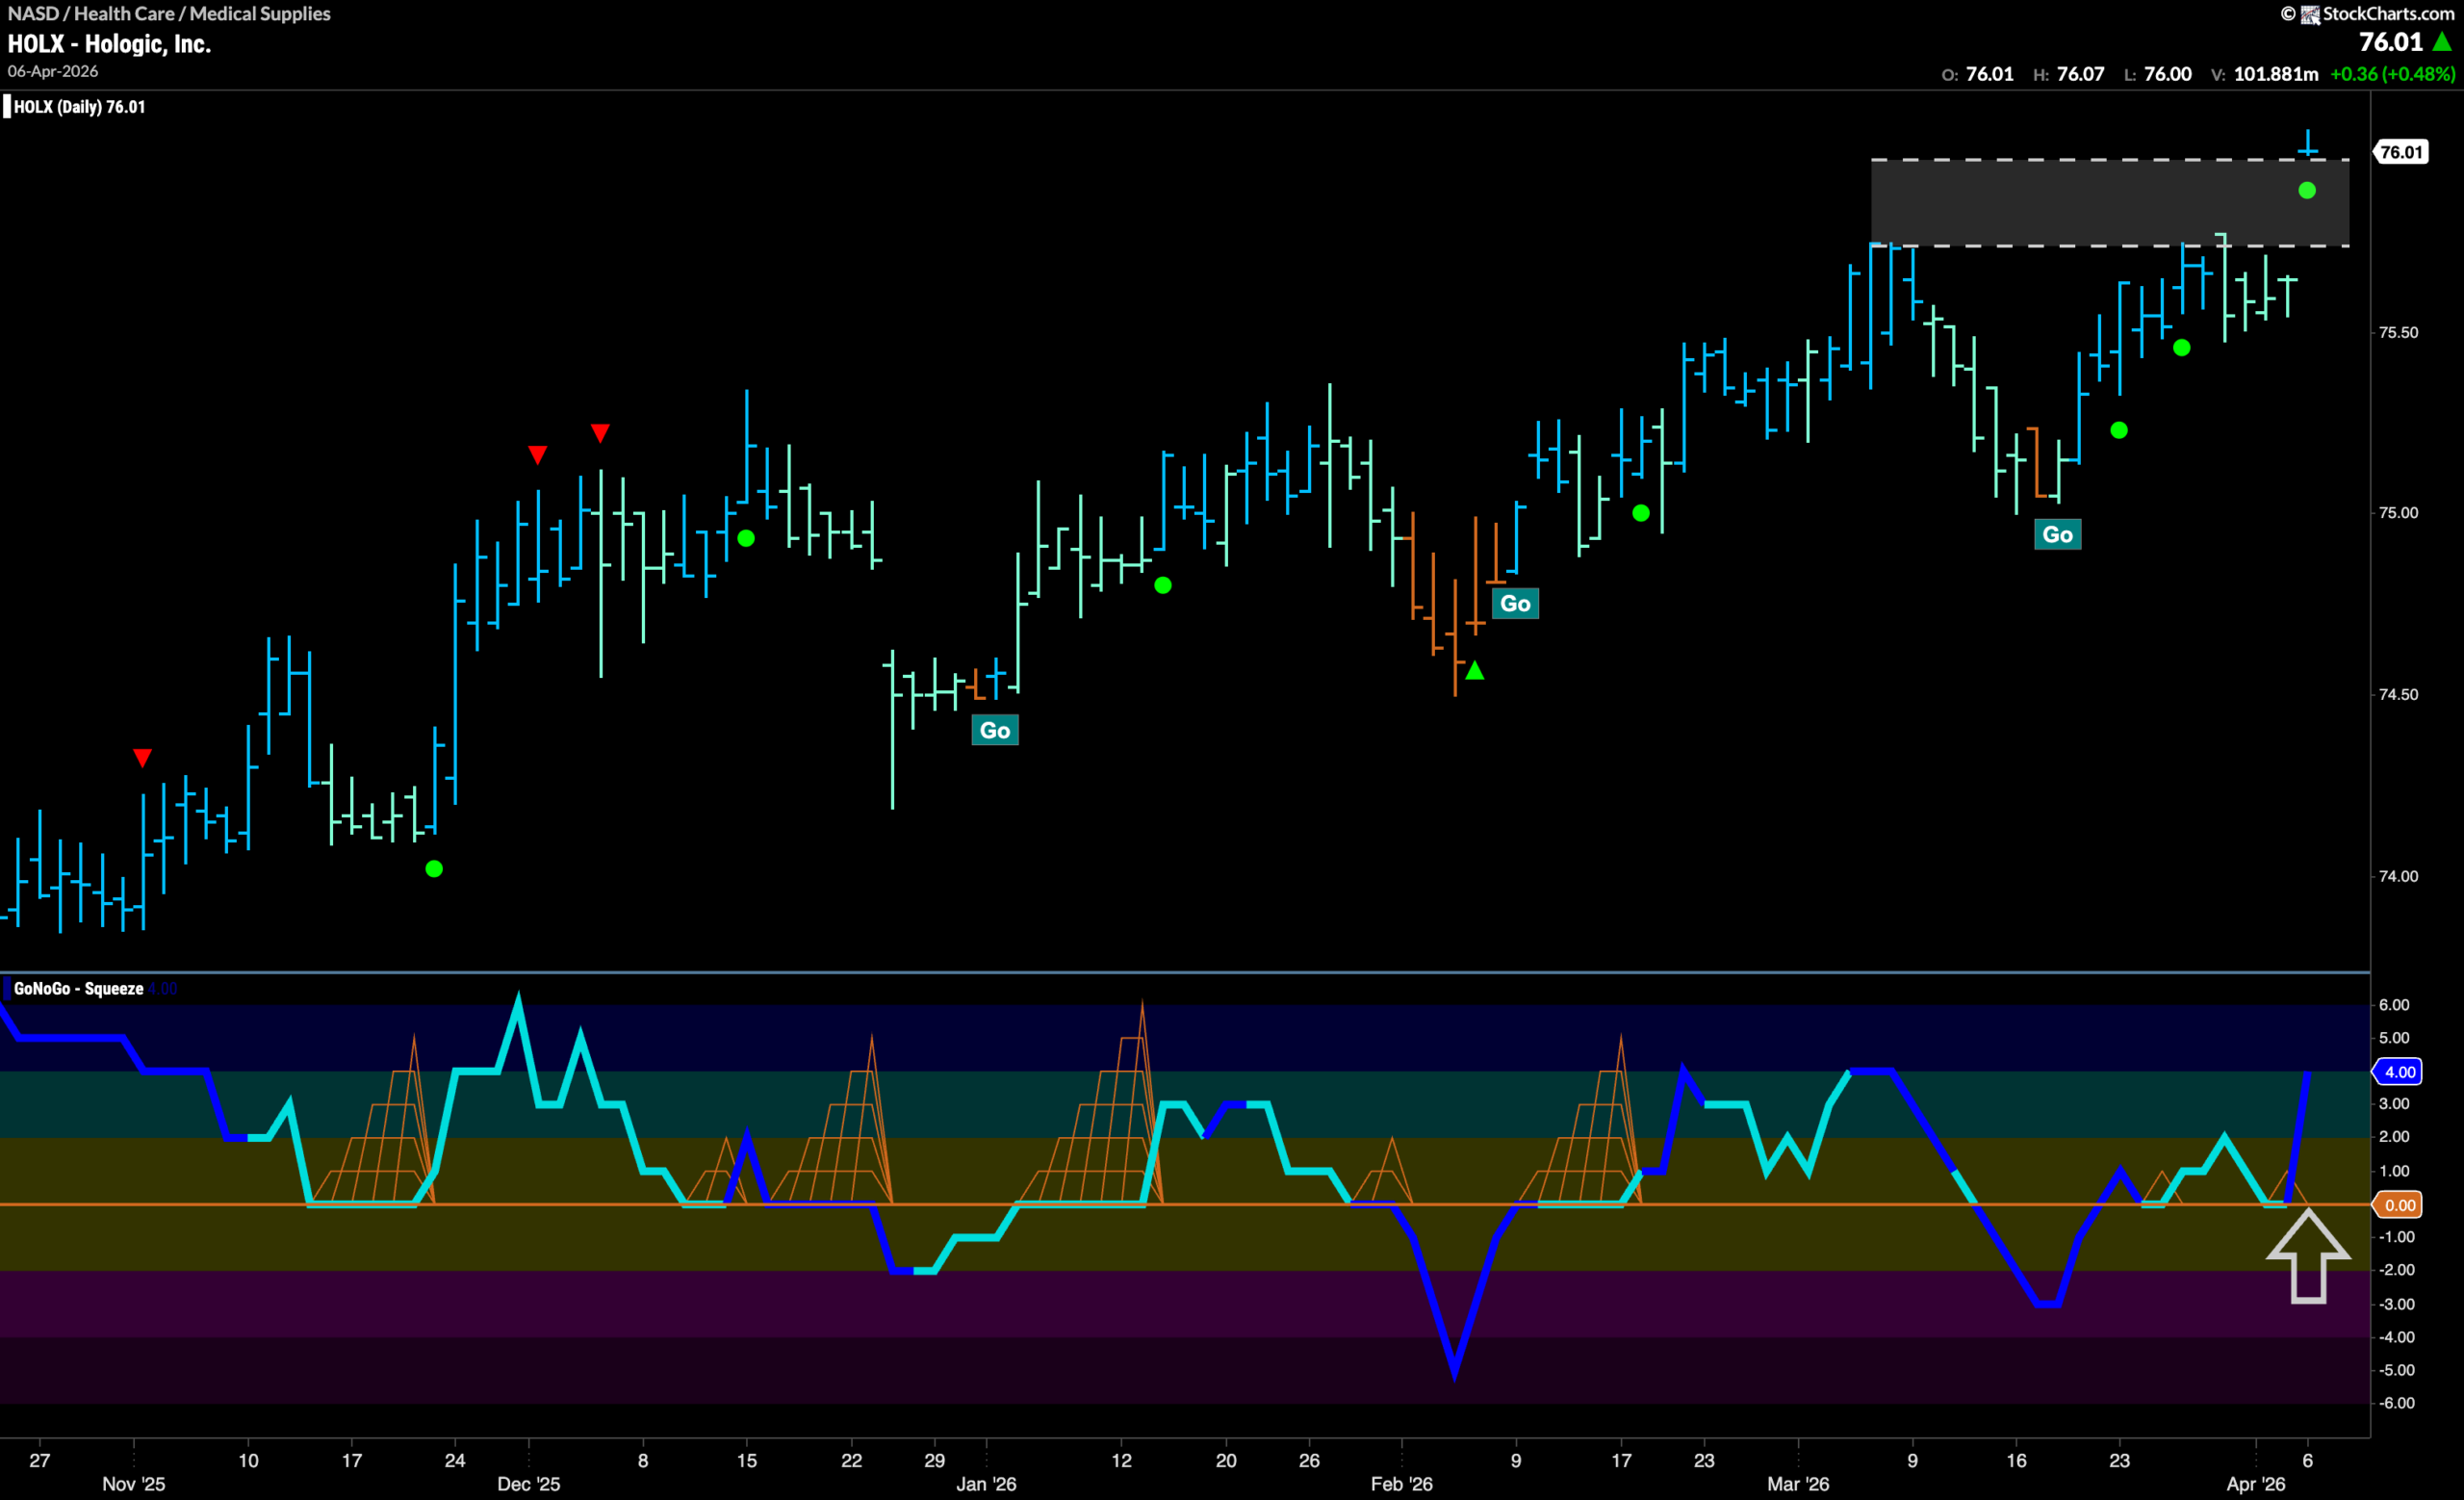Click the Nov '25 date axis label
The width and height of the screenshot is (2464, 1500).
pyautogui.click(x=133, y=1484)
